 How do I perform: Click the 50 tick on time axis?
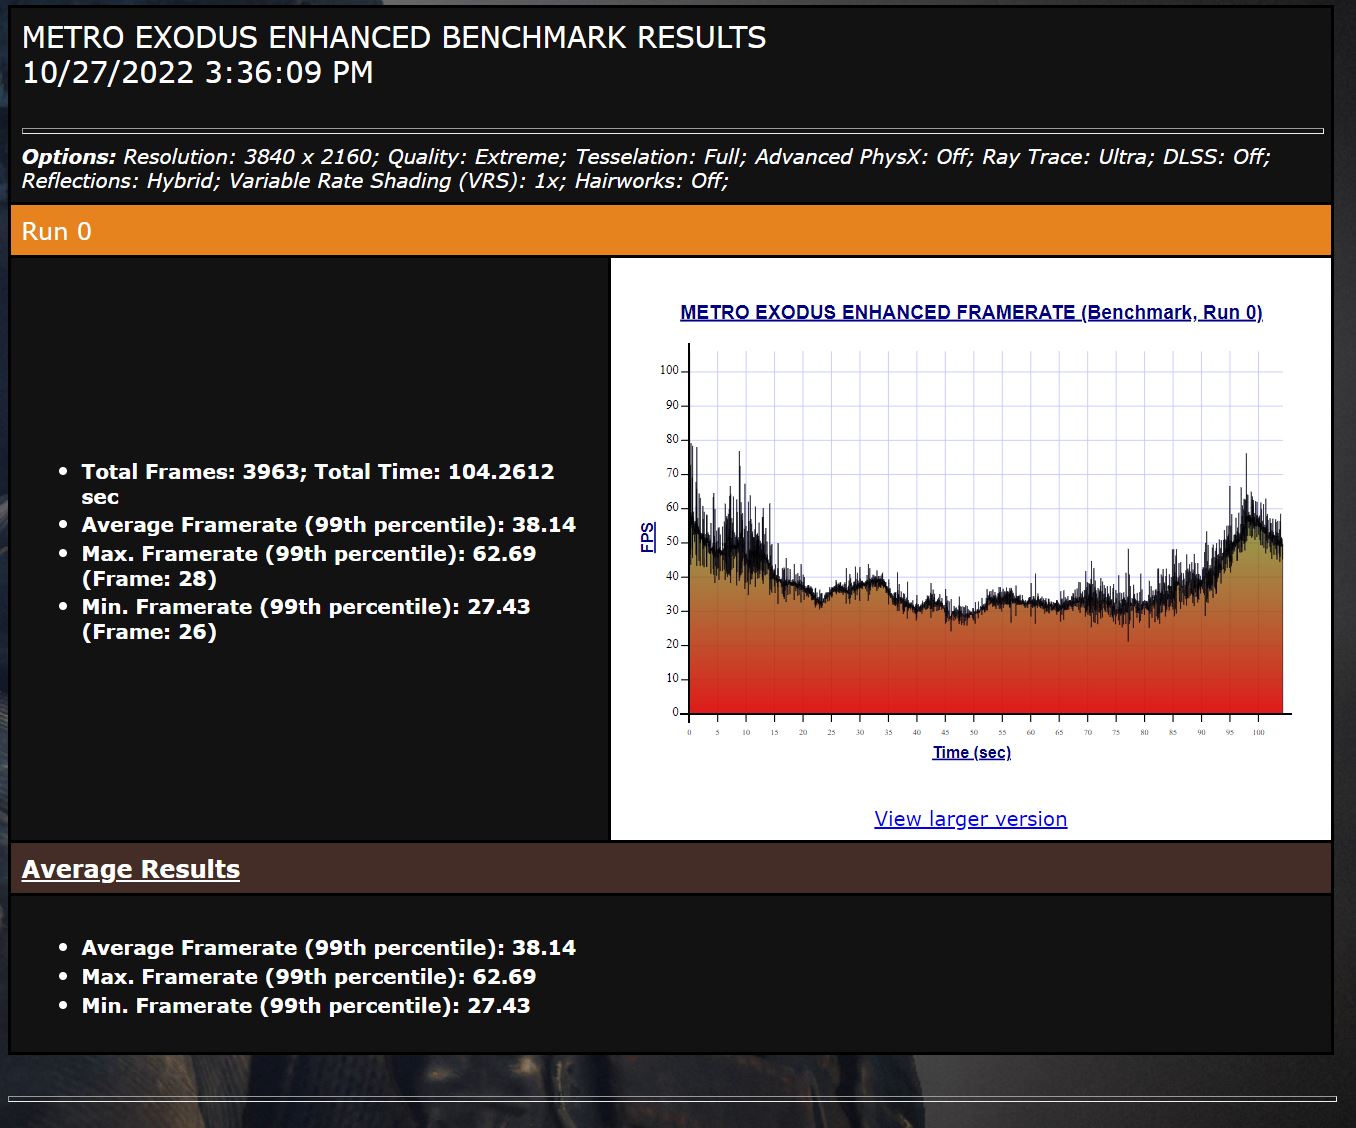tap(973, 732)
